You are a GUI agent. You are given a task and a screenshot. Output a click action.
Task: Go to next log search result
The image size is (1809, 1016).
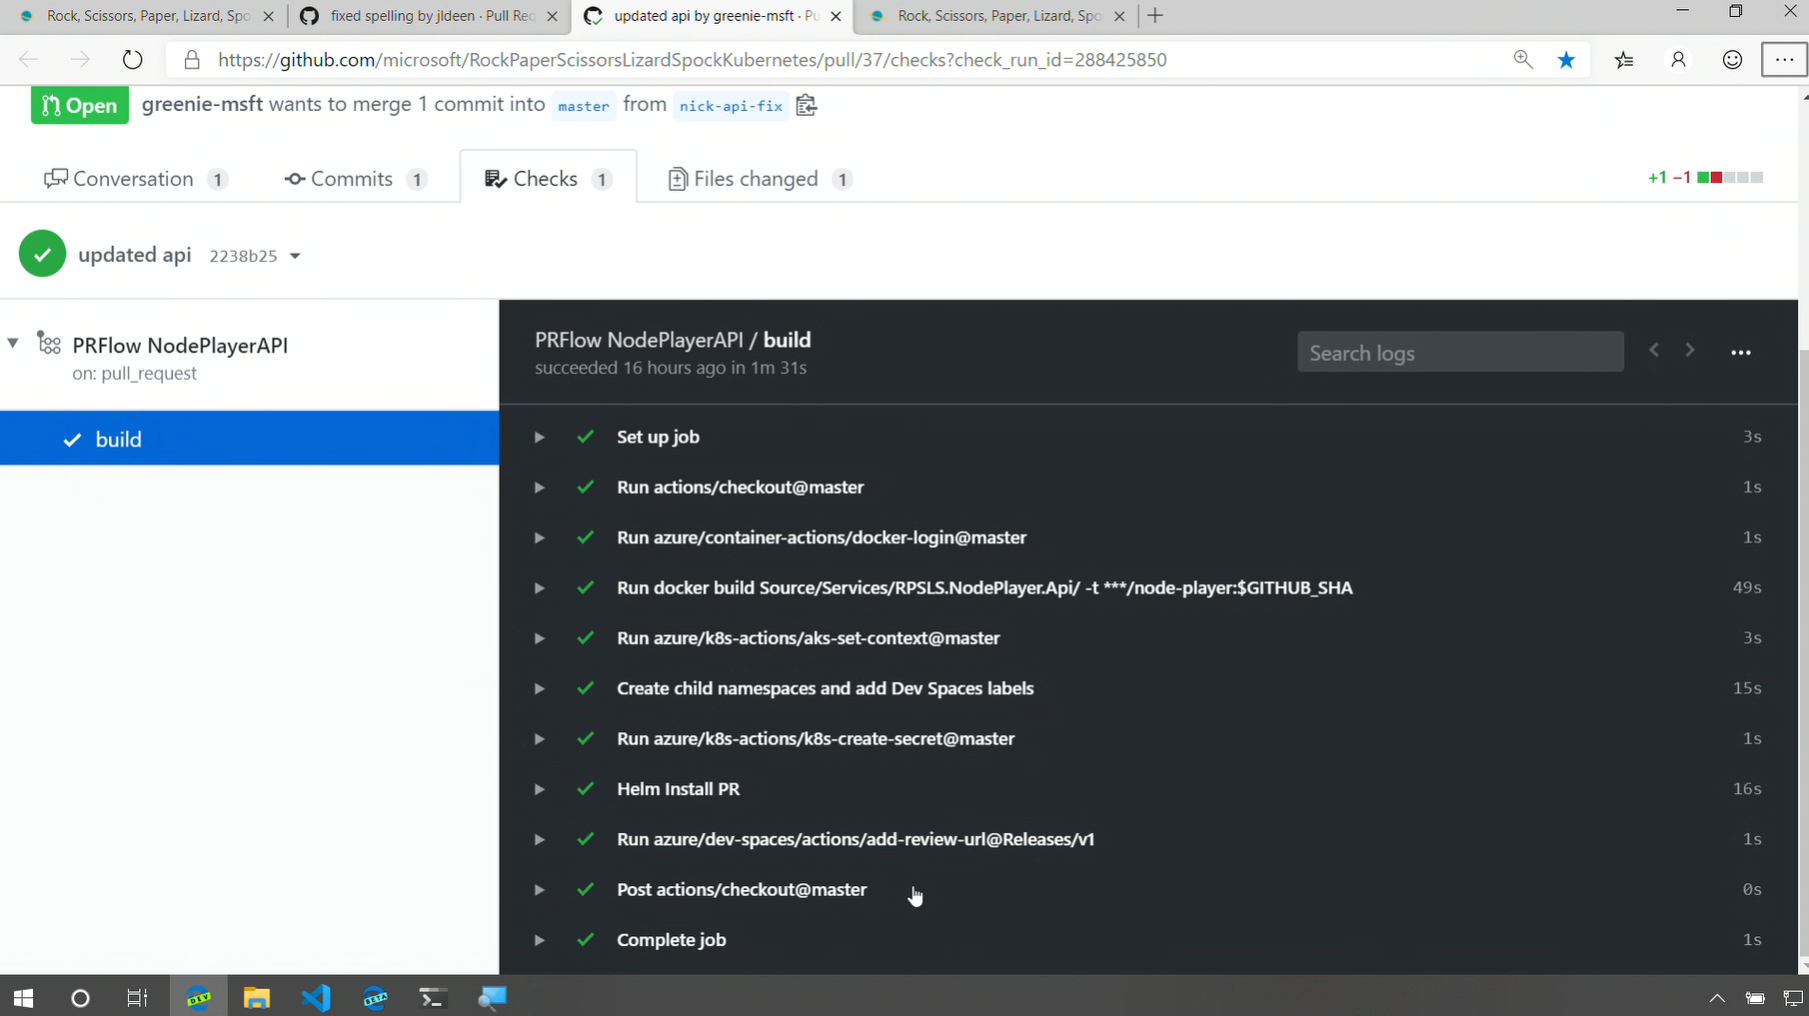pyautogui.click(x=1690, y=351)
